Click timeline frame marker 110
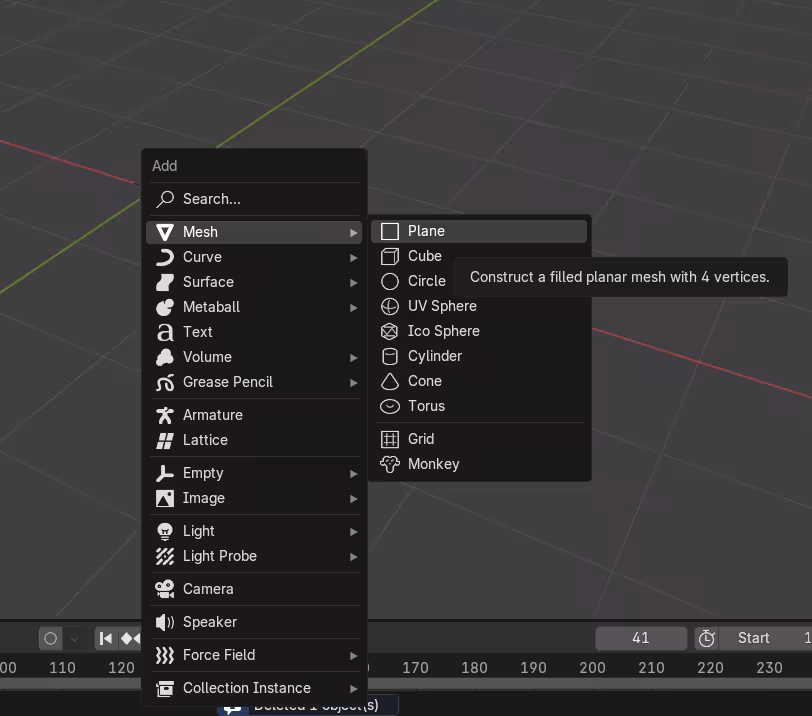This screenshot has height=716, width=812. pos(62,668)
